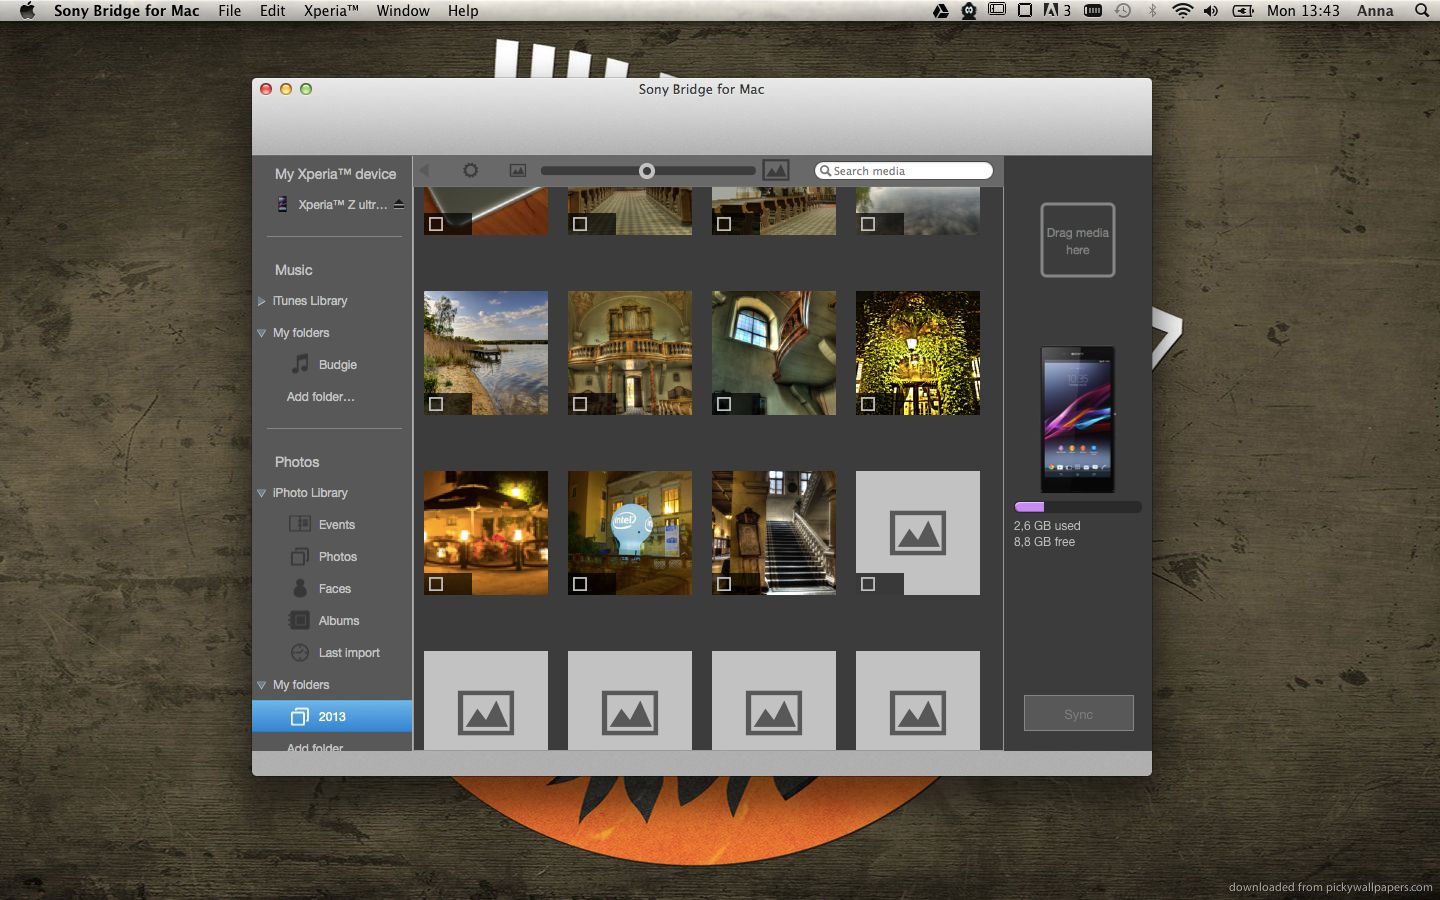Click the "My Xperia™ device" sidebar heading
This screenshot has width=1440, height=900.
coord(335,174)
